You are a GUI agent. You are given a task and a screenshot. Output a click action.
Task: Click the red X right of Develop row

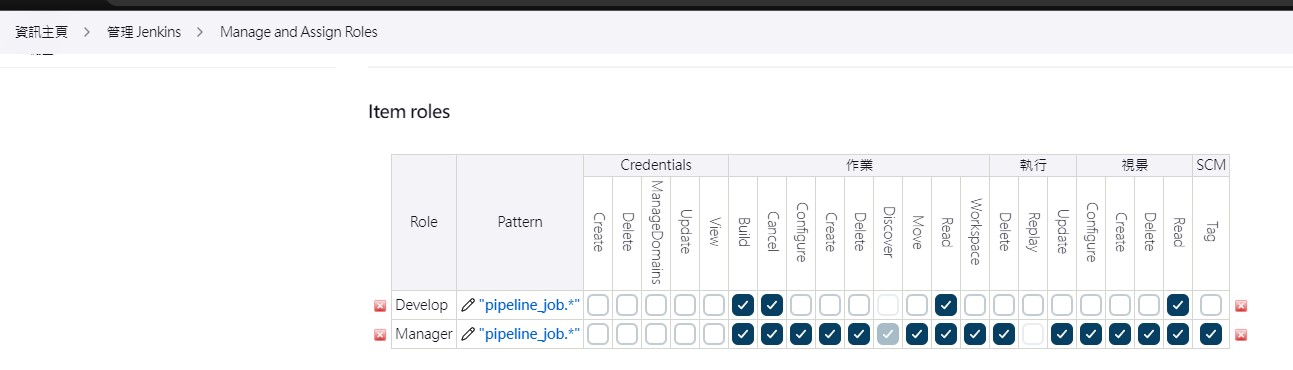pos(1241,306)
